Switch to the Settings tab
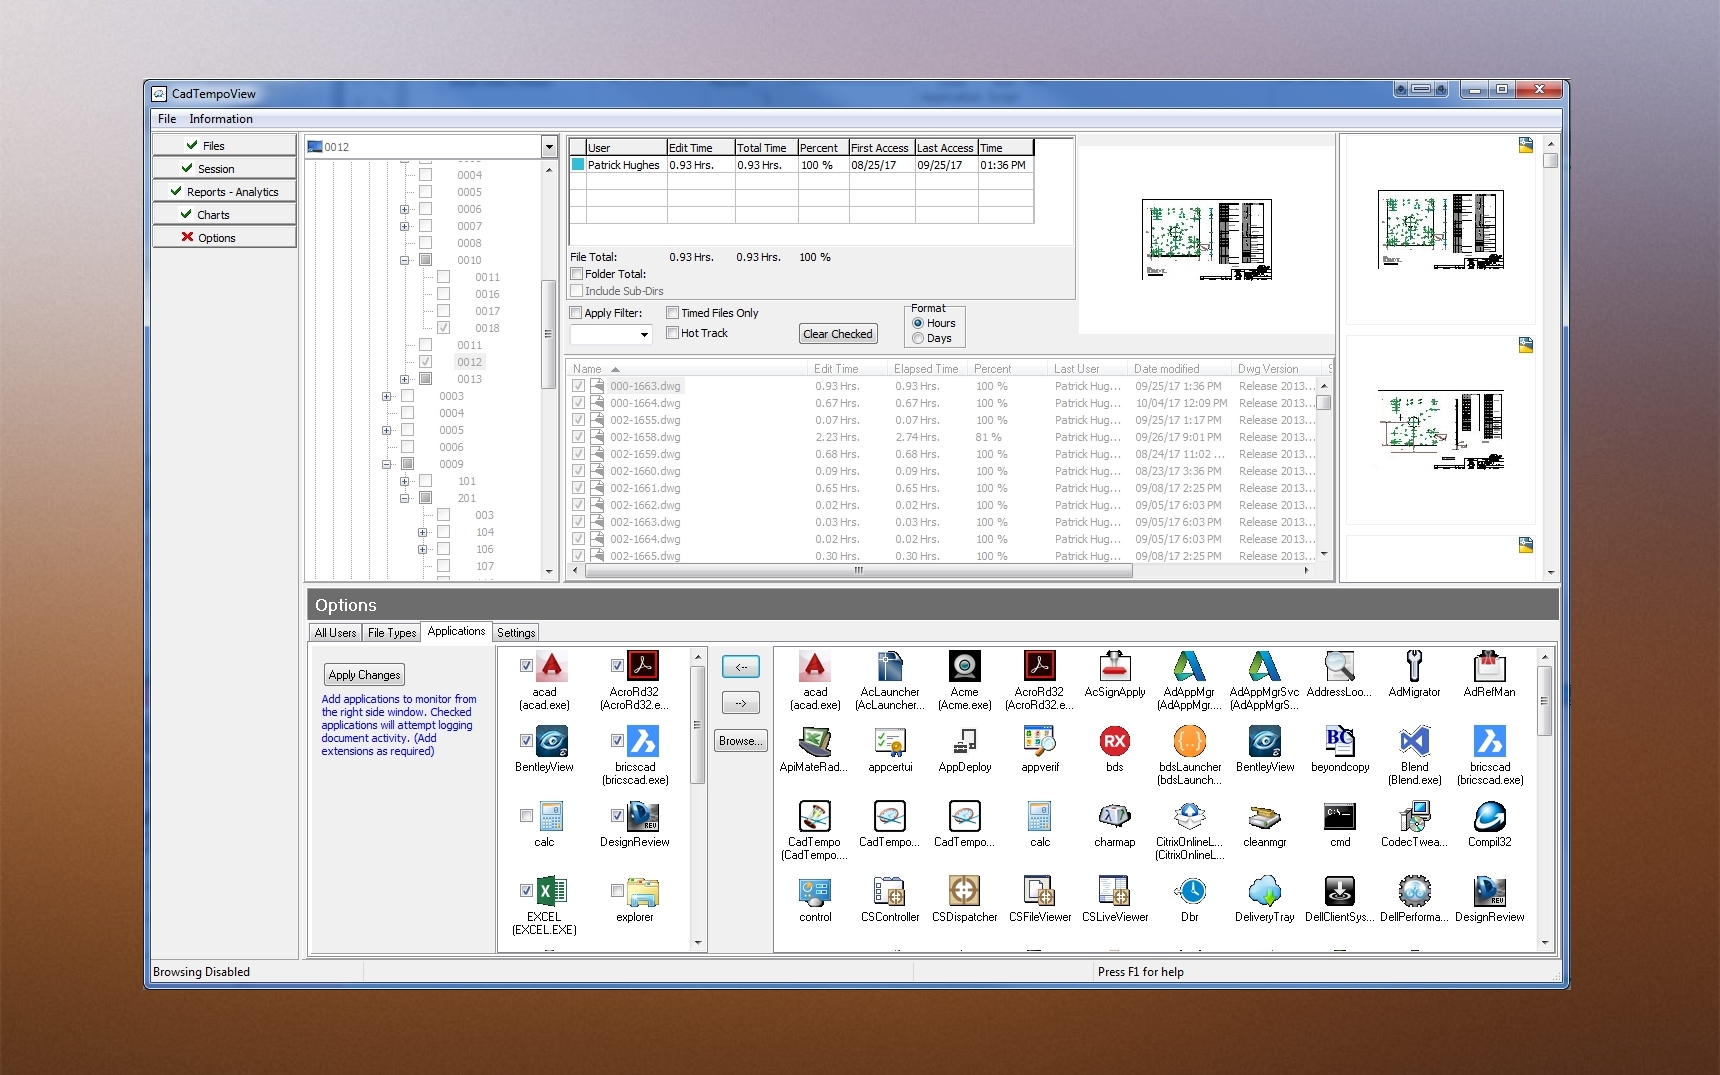This screenshot has height=1075, width=1720. coord(516,633)
